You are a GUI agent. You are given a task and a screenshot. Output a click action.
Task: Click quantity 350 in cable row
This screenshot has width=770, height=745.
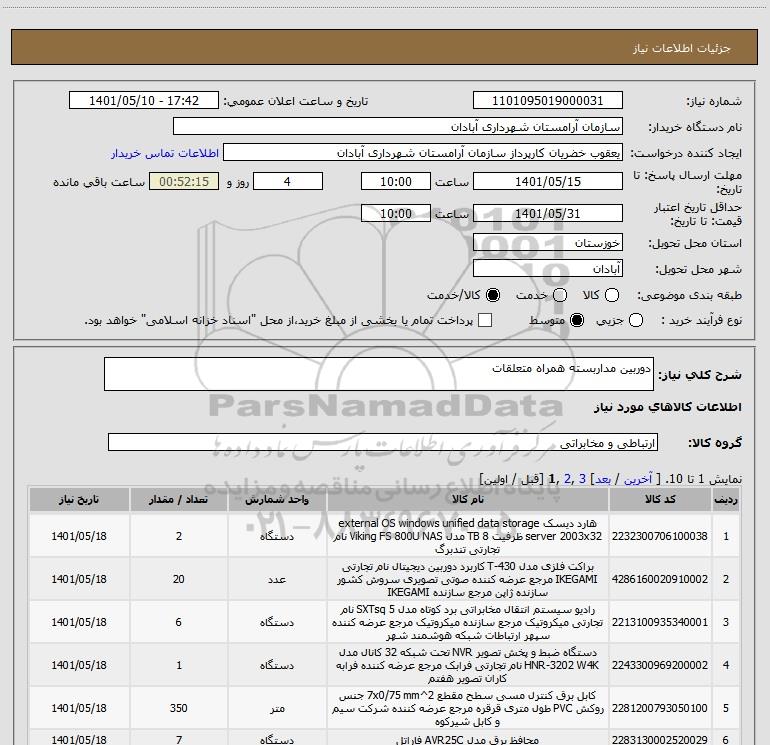(179, 708)
